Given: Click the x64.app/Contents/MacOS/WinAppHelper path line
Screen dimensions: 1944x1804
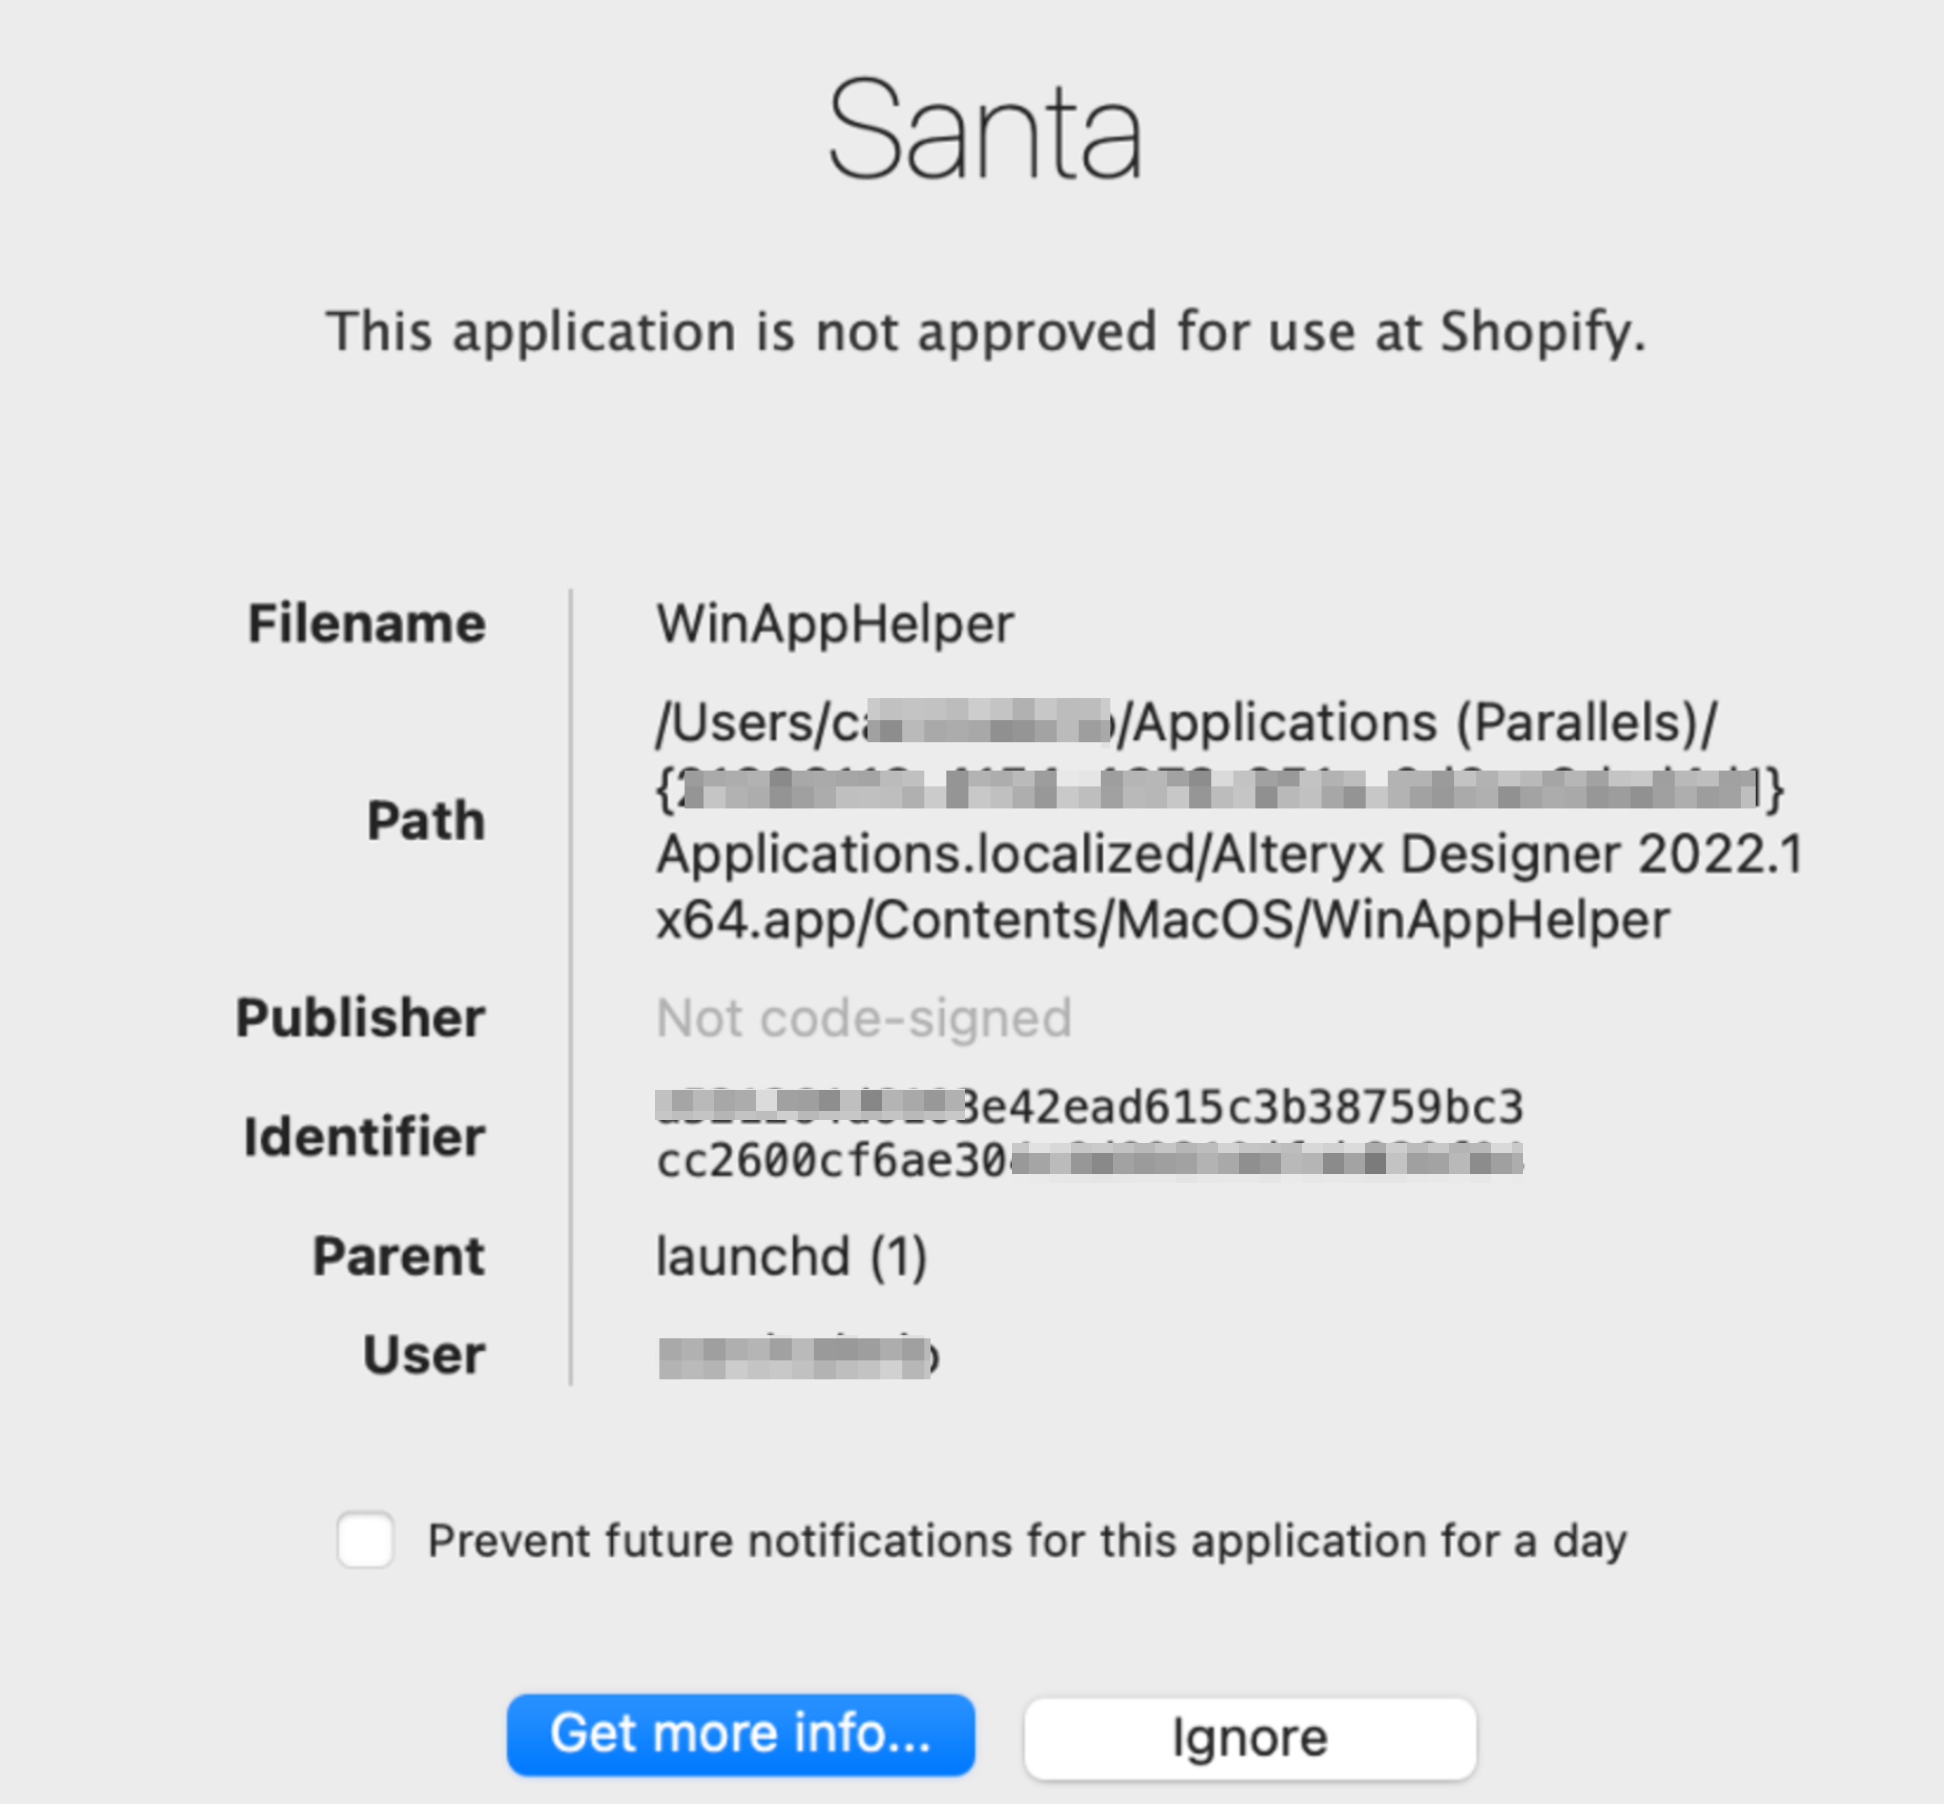Looking at the screenshot, I should [1162, 920].
